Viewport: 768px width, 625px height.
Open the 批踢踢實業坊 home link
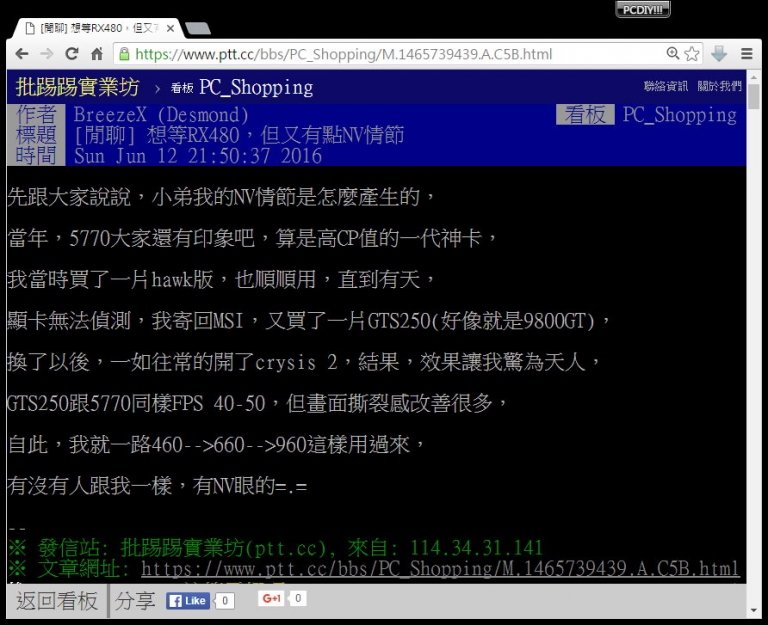pos(77,87)
